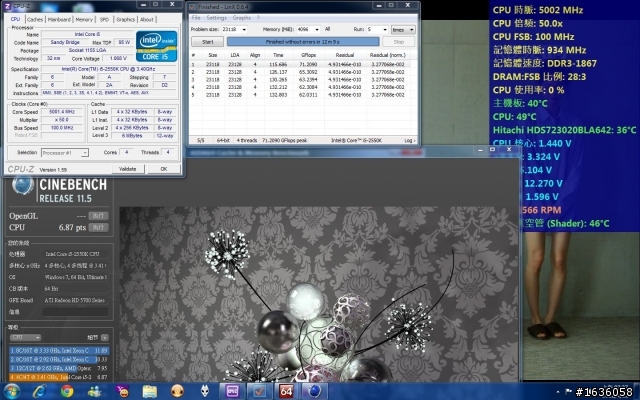Open Yahoo Messenger taskbar icon

(x=122, y=391)
